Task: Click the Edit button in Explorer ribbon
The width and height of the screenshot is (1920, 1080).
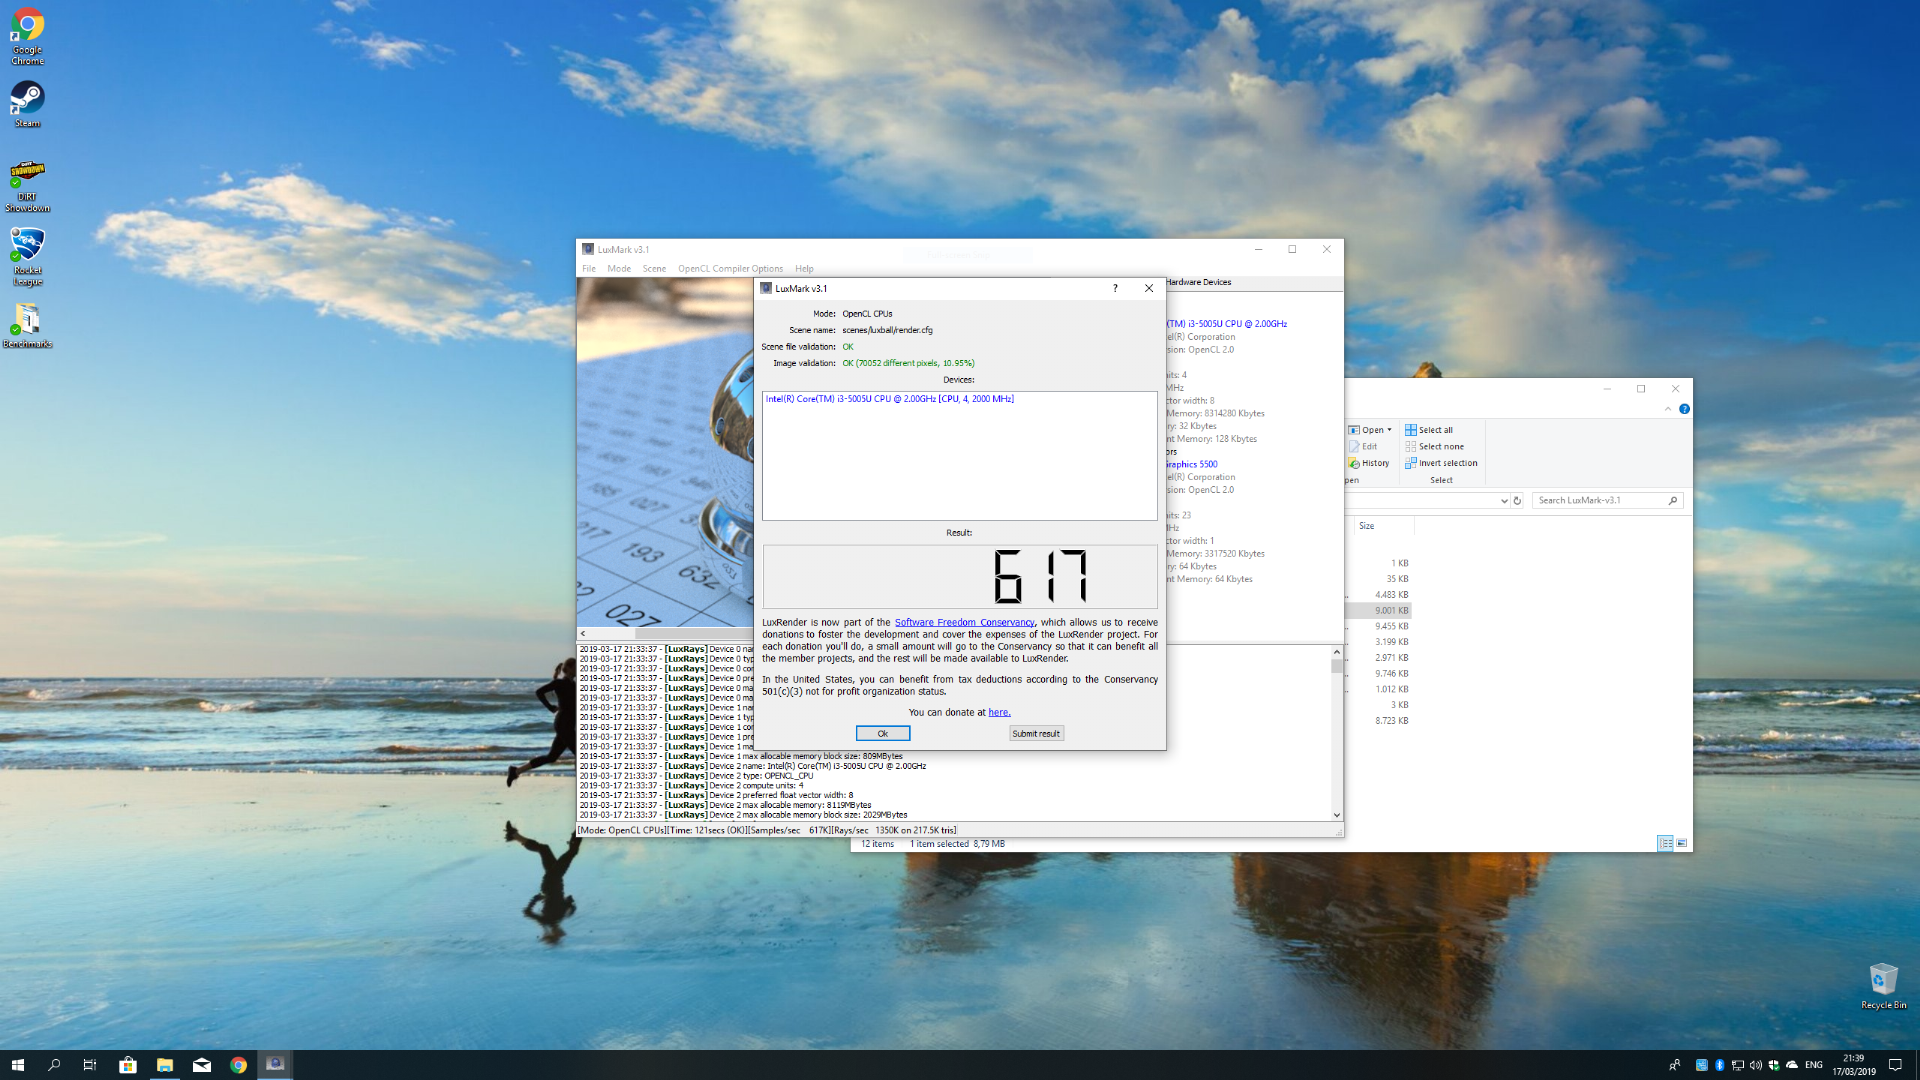Action: [1363, 447]
